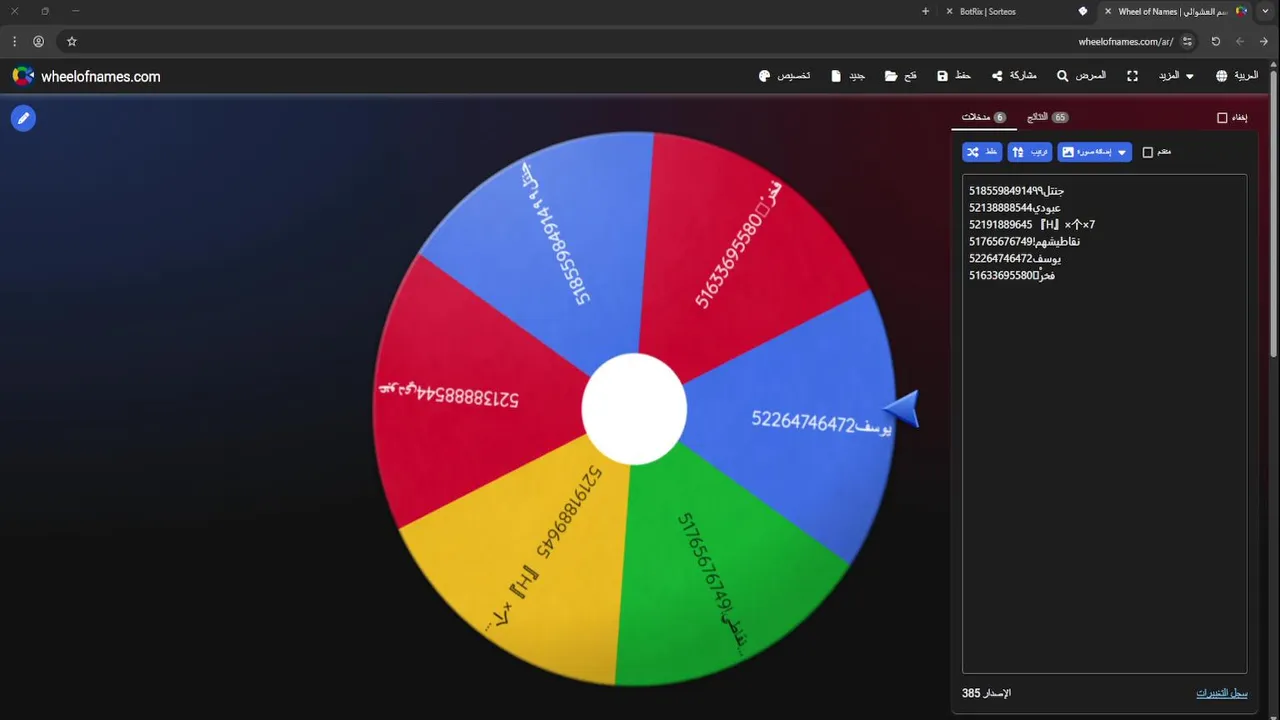Viewport: 1280px width, 720px height.
Task: Sort entries with the ترتيب button
Action: click(x=1030, y=152)
